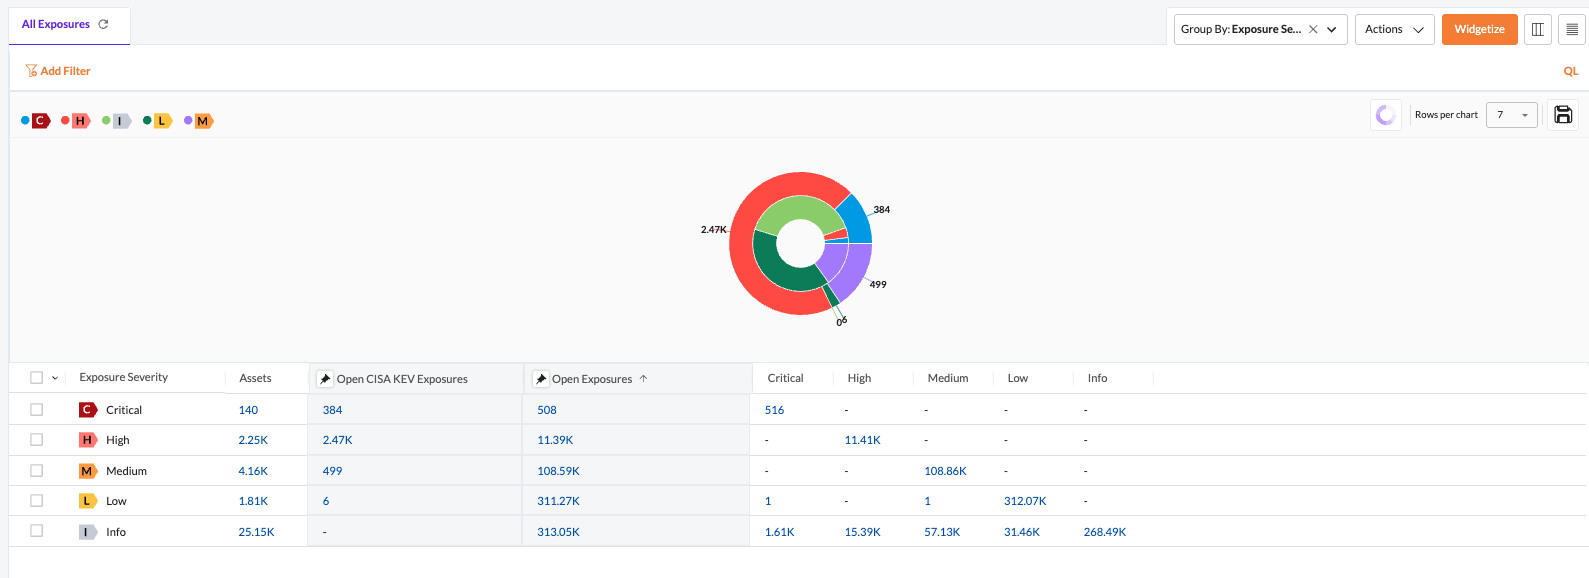Sort by Critical column header
1589x578 pixels.
click(x=785, y=378)
